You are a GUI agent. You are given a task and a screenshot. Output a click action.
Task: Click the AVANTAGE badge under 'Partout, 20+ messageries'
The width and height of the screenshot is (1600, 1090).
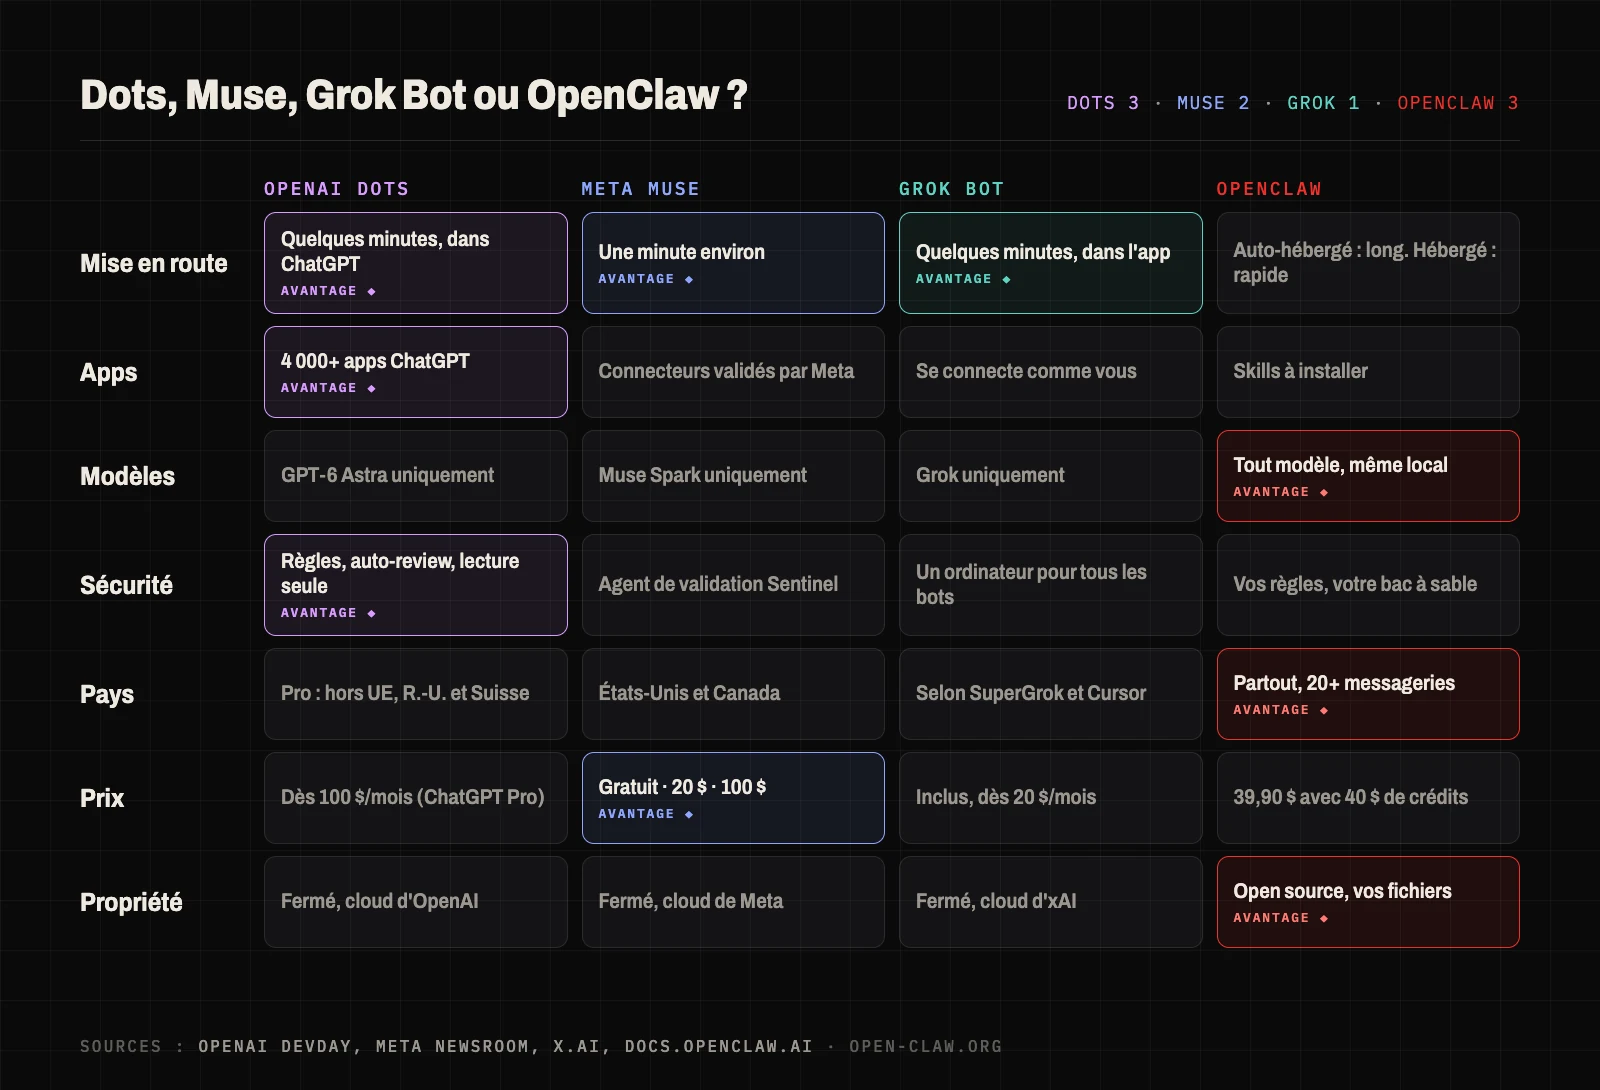[x=1281, y=710]
